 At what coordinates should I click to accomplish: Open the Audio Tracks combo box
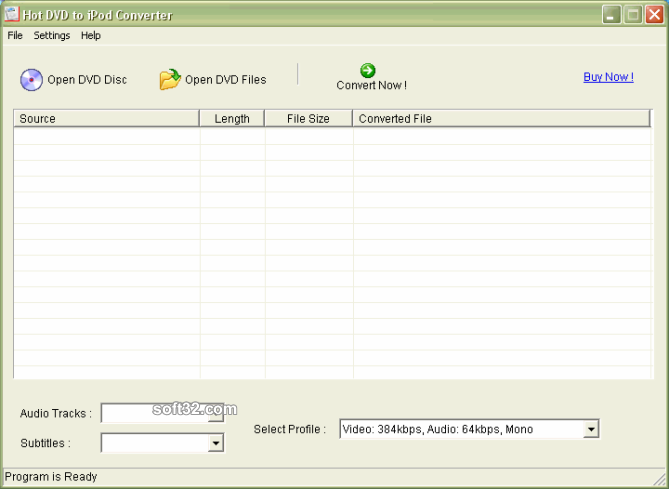coord(162,413)
